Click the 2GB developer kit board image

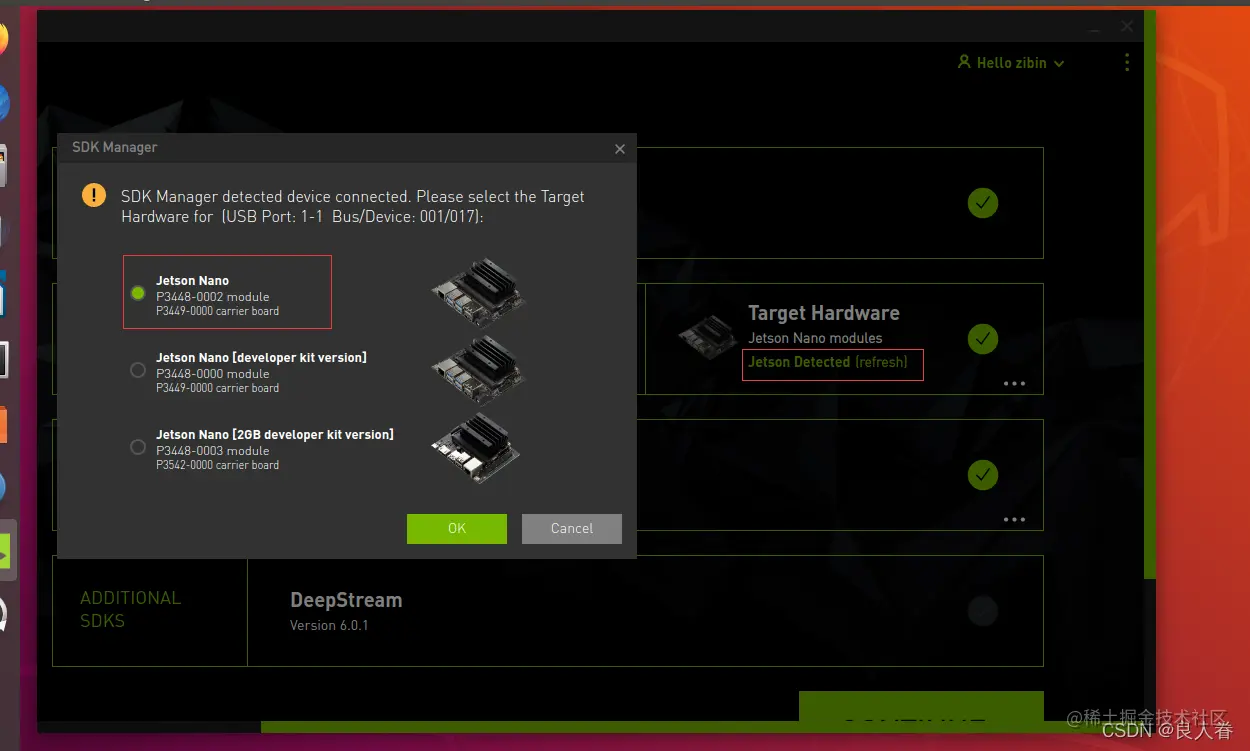click(x=477, y=447)
